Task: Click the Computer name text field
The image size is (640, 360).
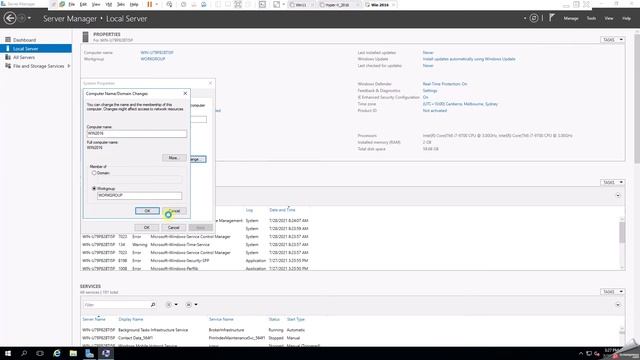Action: (137, 133)
